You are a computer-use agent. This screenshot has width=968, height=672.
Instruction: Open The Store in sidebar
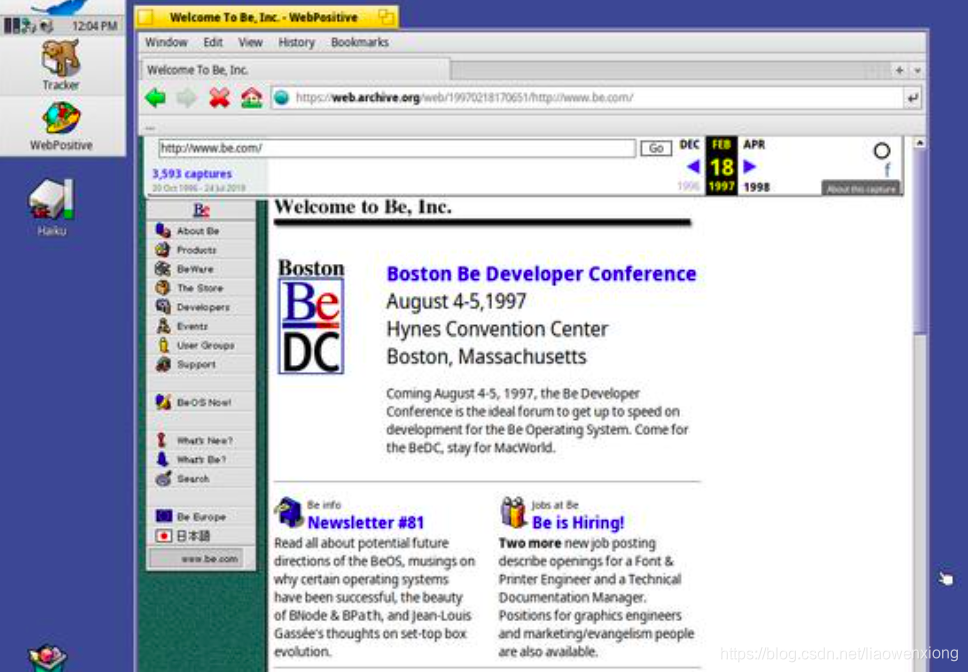(201, 288)
